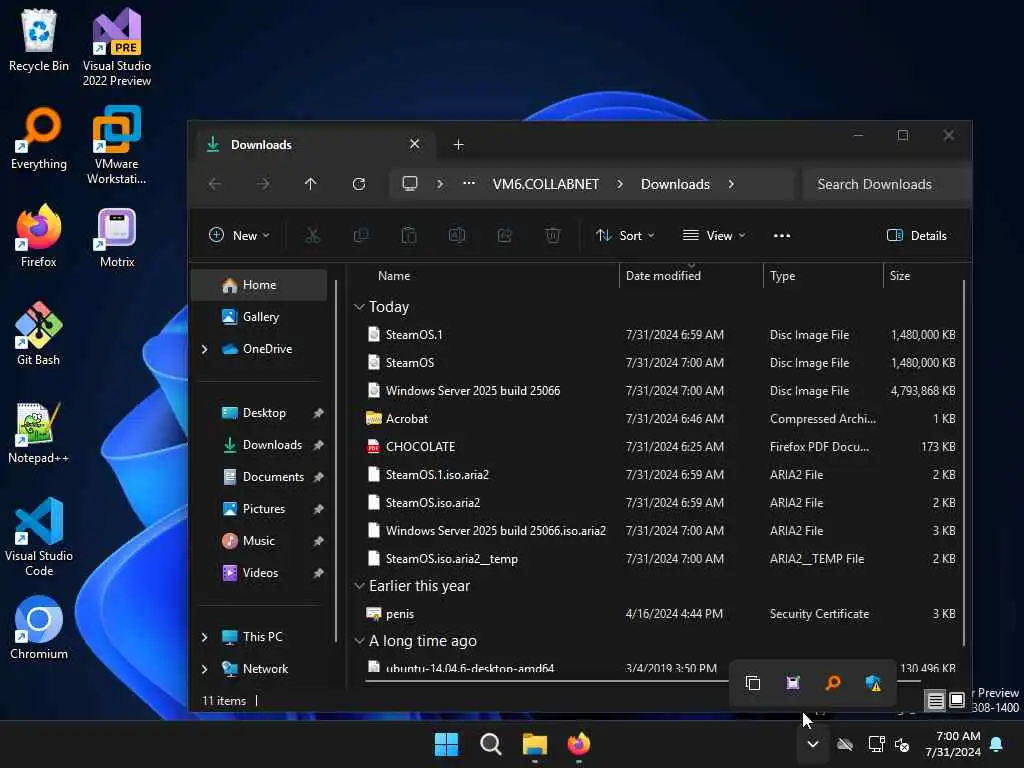Collapse the Earlier this year group
The height and width of the screenshot is (768, 1024).
click(359, 586)
